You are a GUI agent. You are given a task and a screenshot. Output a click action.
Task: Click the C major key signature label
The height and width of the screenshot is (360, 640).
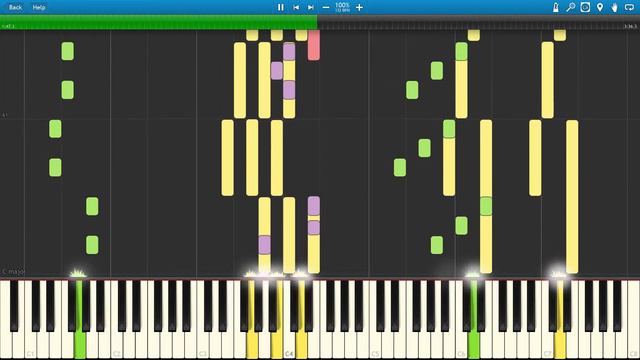point(13,271)
